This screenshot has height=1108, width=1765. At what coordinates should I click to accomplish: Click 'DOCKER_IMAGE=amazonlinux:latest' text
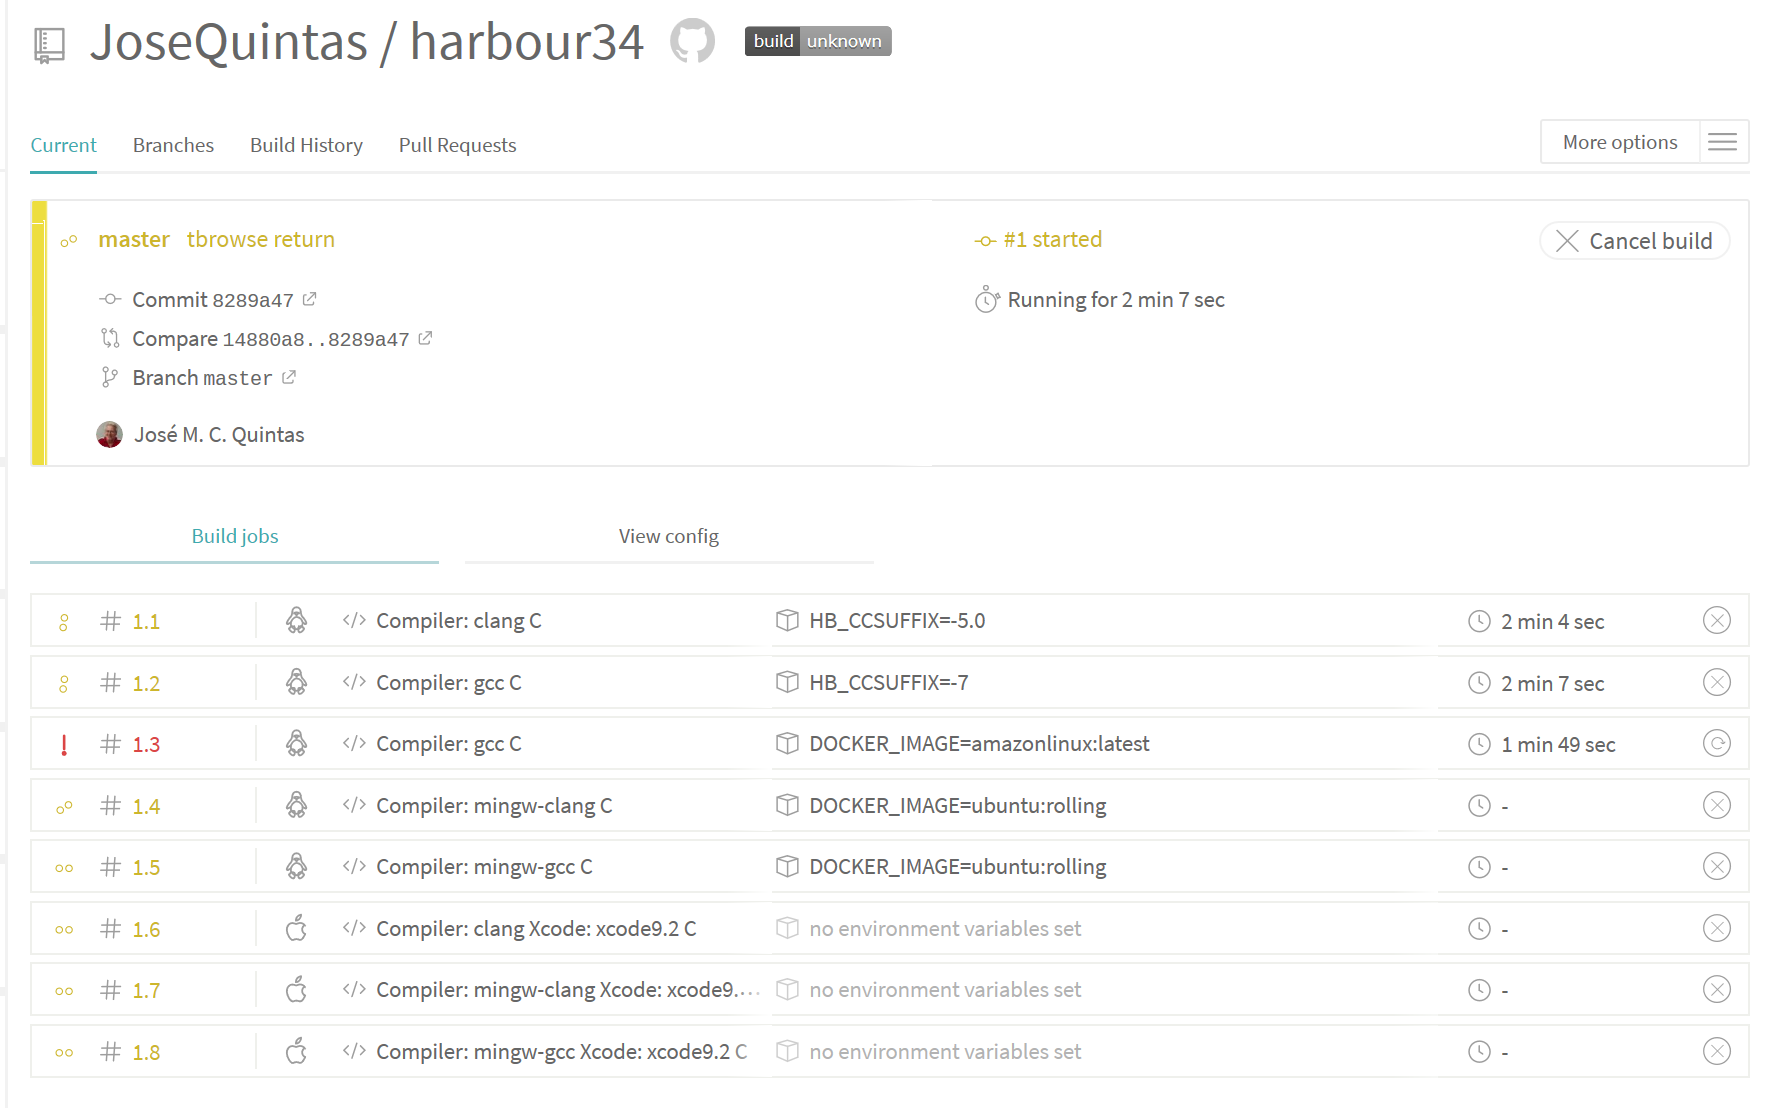click(979, 744)
